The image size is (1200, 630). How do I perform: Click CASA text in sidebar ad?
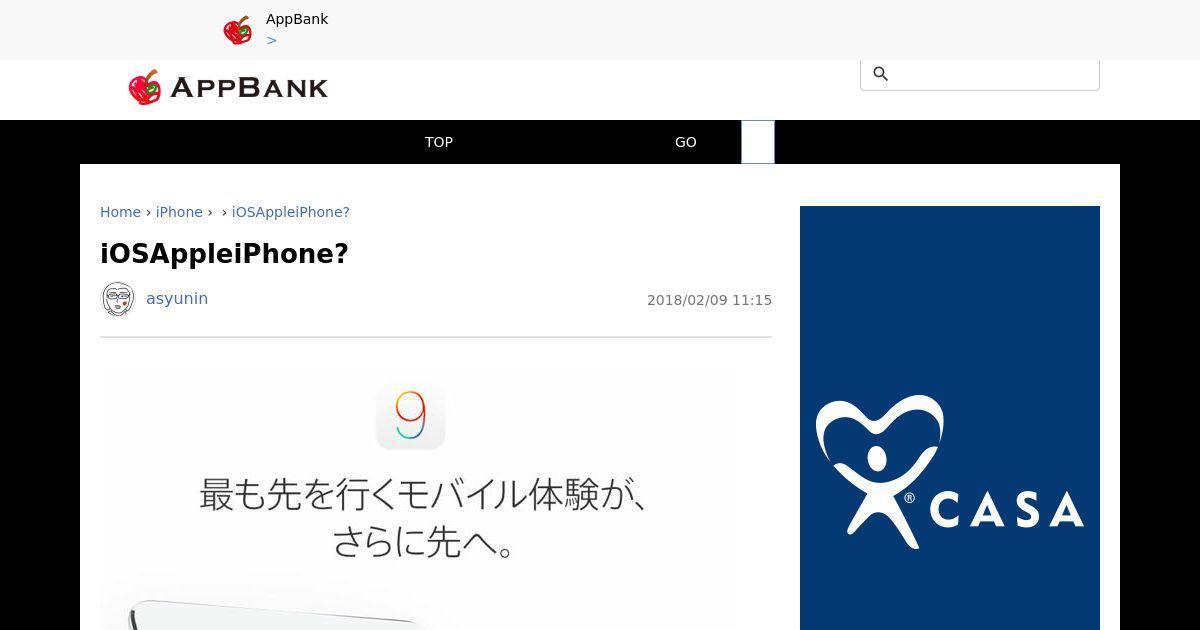pyautogui.click(x=1007, y=510)
